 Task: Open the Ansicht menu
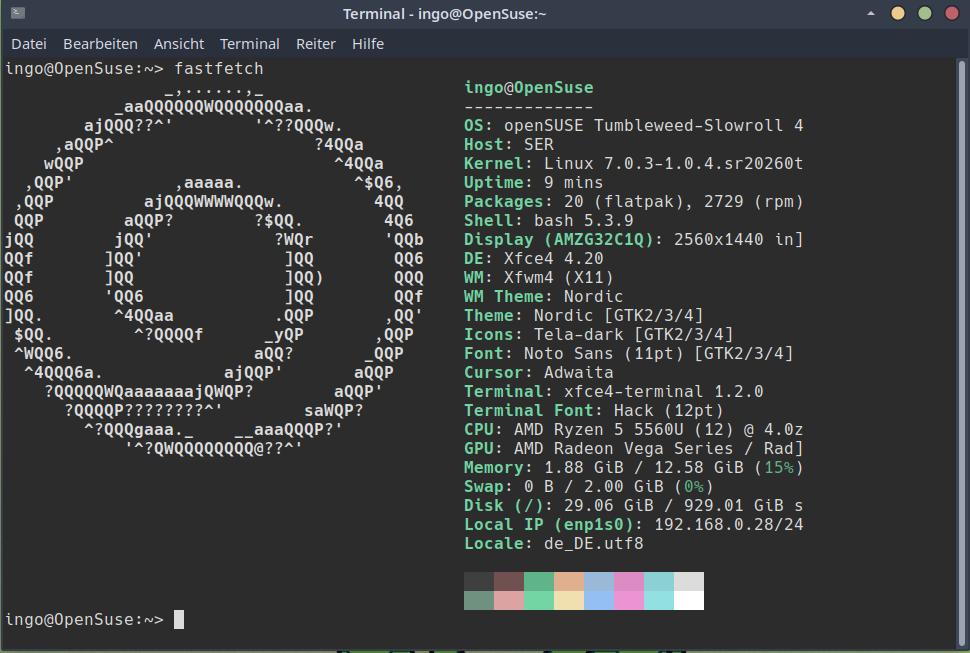pyautogui.click(x=179, y=44)
